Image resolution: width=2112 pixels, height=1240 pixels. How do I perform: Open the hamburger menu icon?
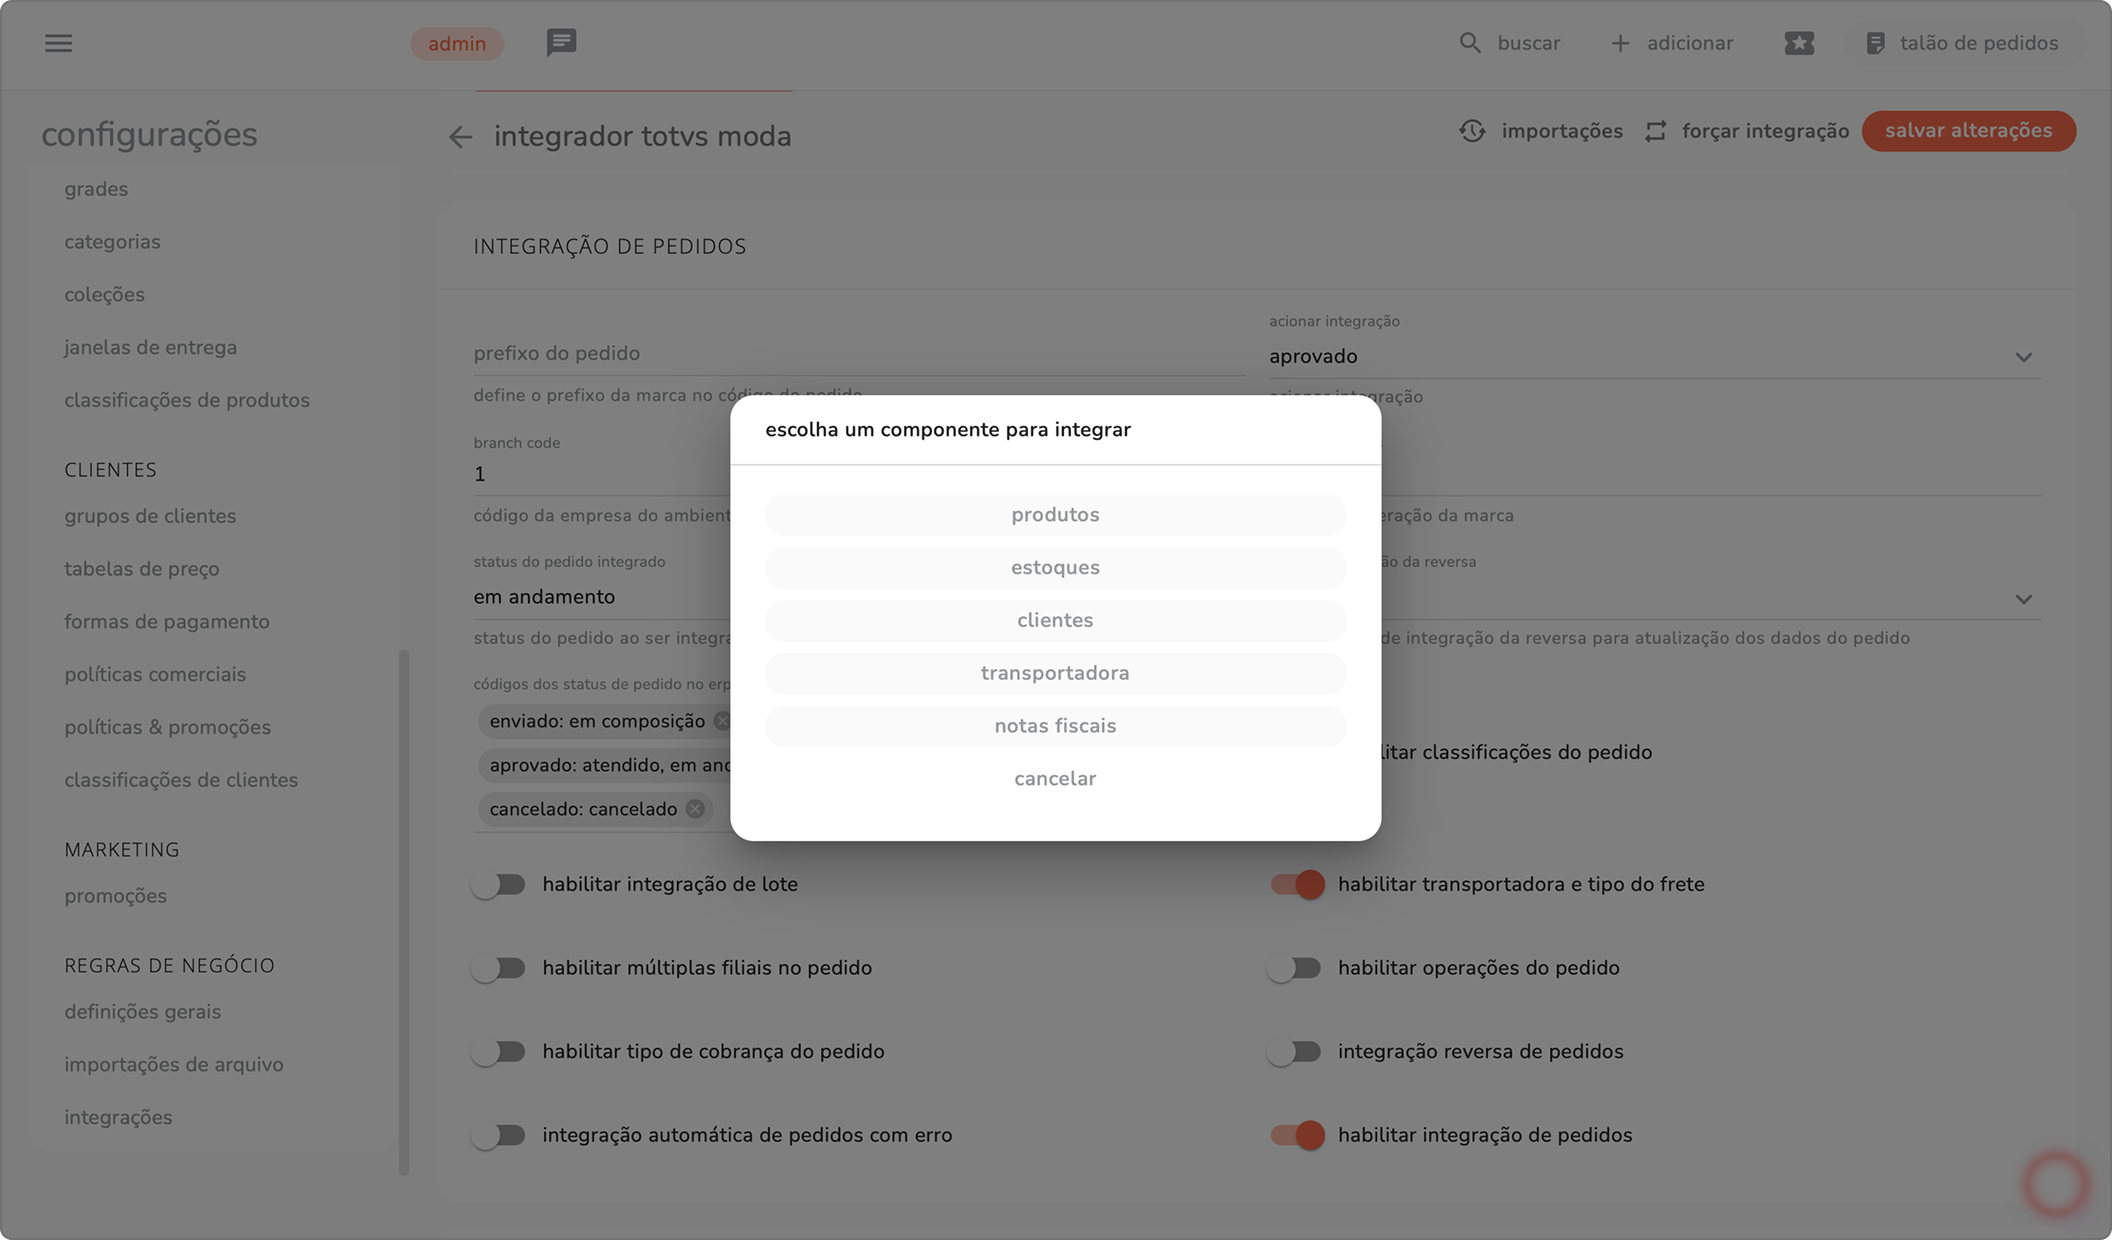point(58,43)
